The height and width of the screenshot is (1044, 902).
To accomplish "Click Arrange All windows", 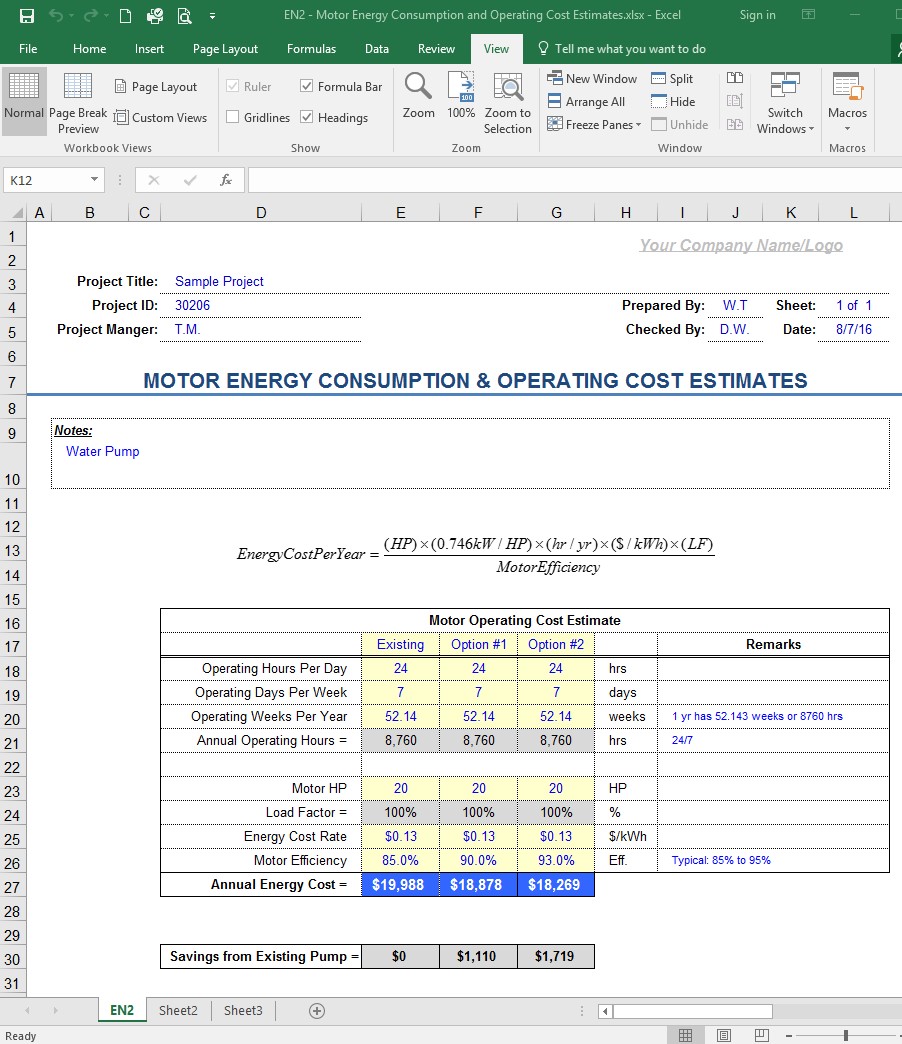I will [586, 101].
